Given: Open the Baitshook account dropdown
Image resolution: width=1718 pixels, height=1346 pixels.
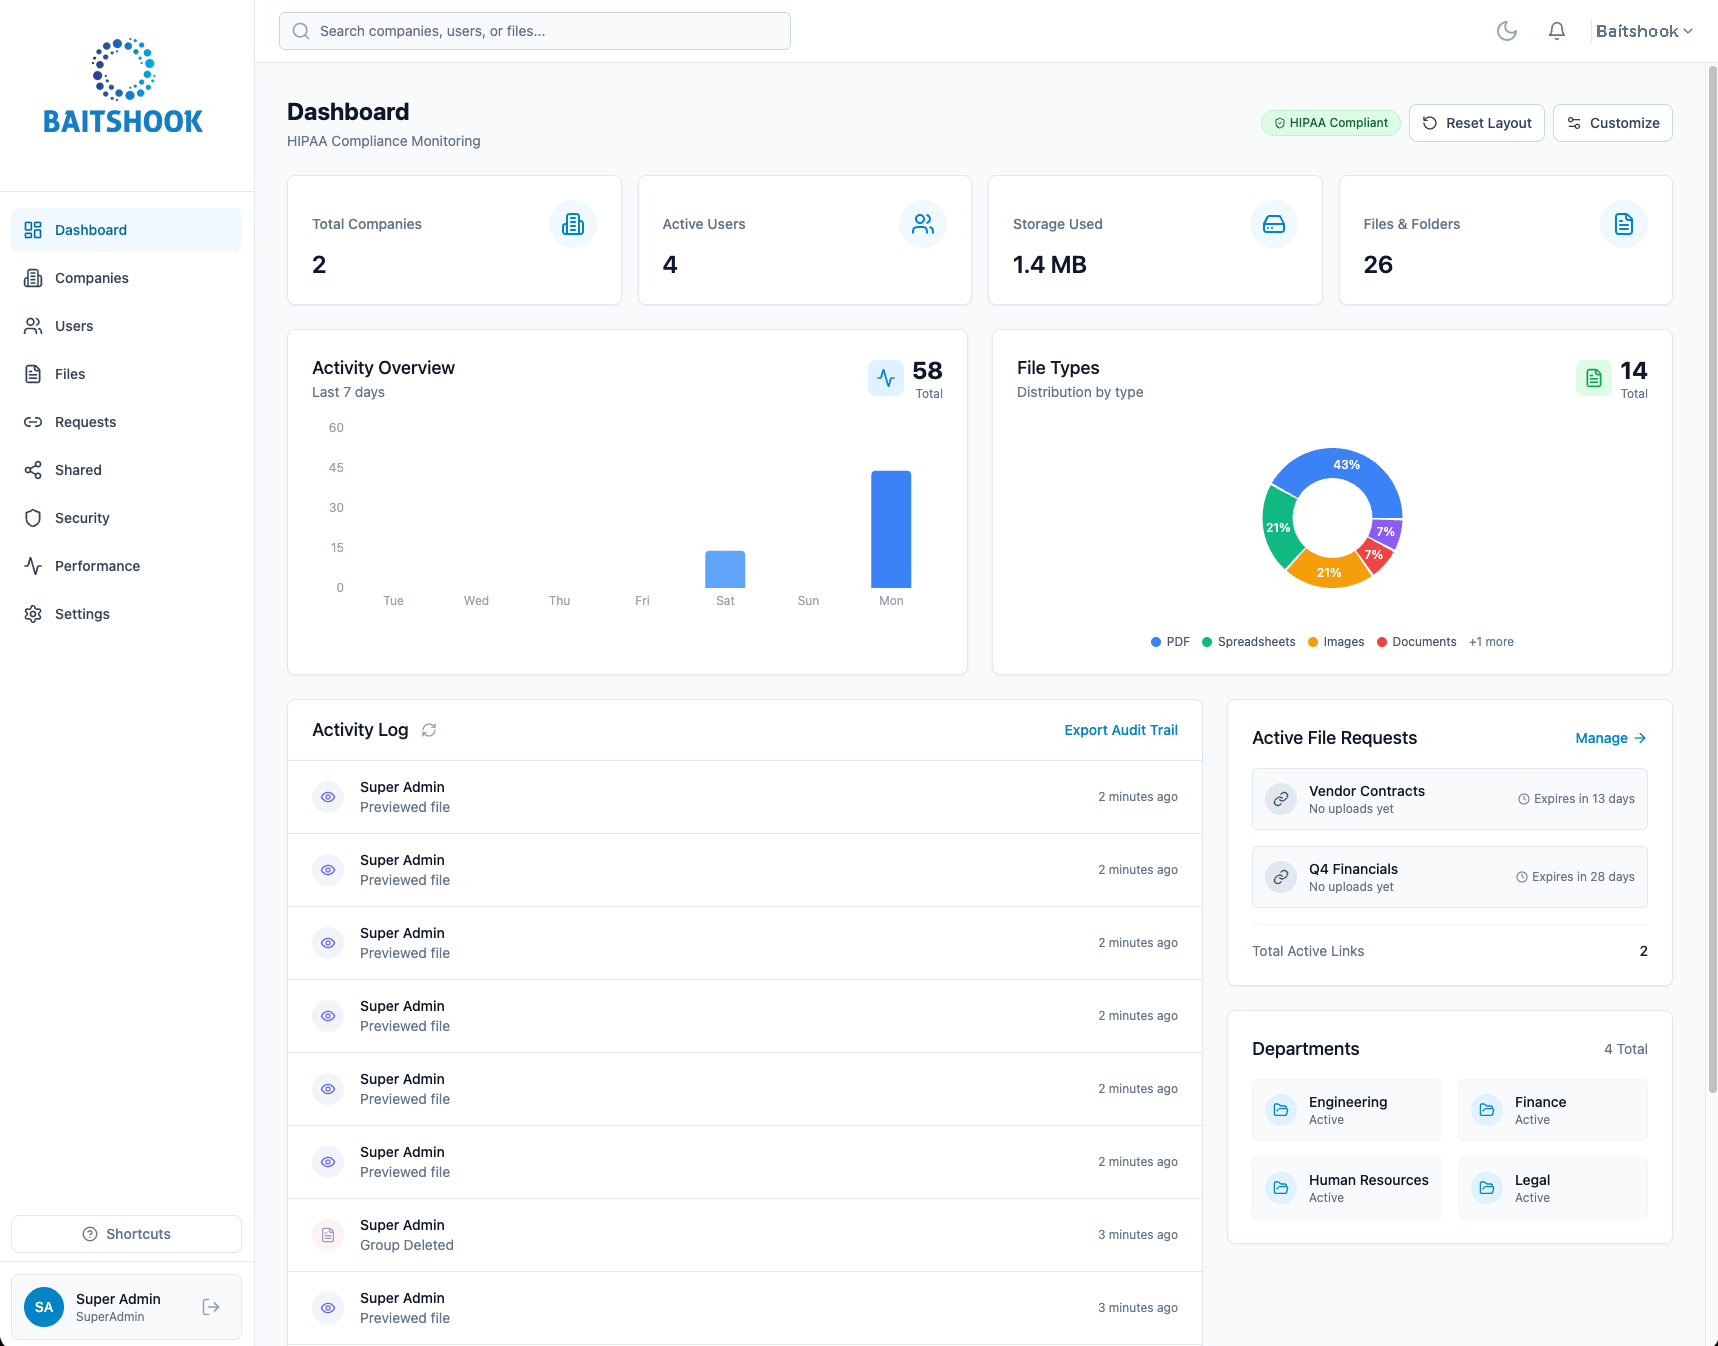Looking at the screenshot, I should point(1643,31).
